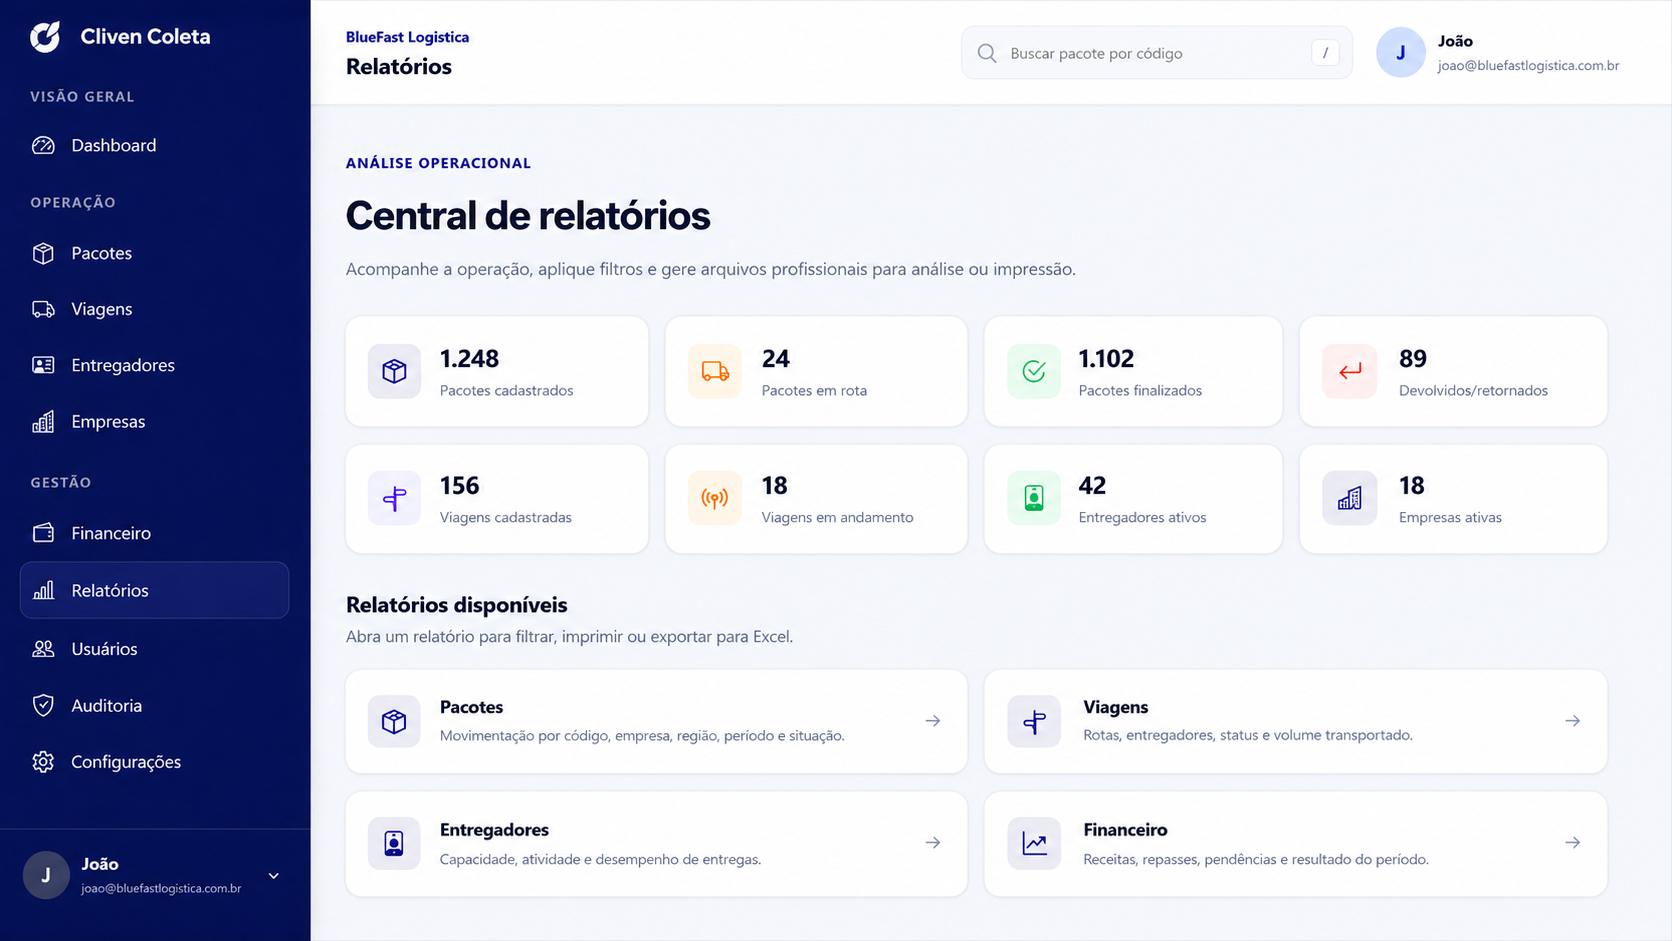Open the Configurações gear icon
Viewport: 1672px width, 941px height.
43,761
